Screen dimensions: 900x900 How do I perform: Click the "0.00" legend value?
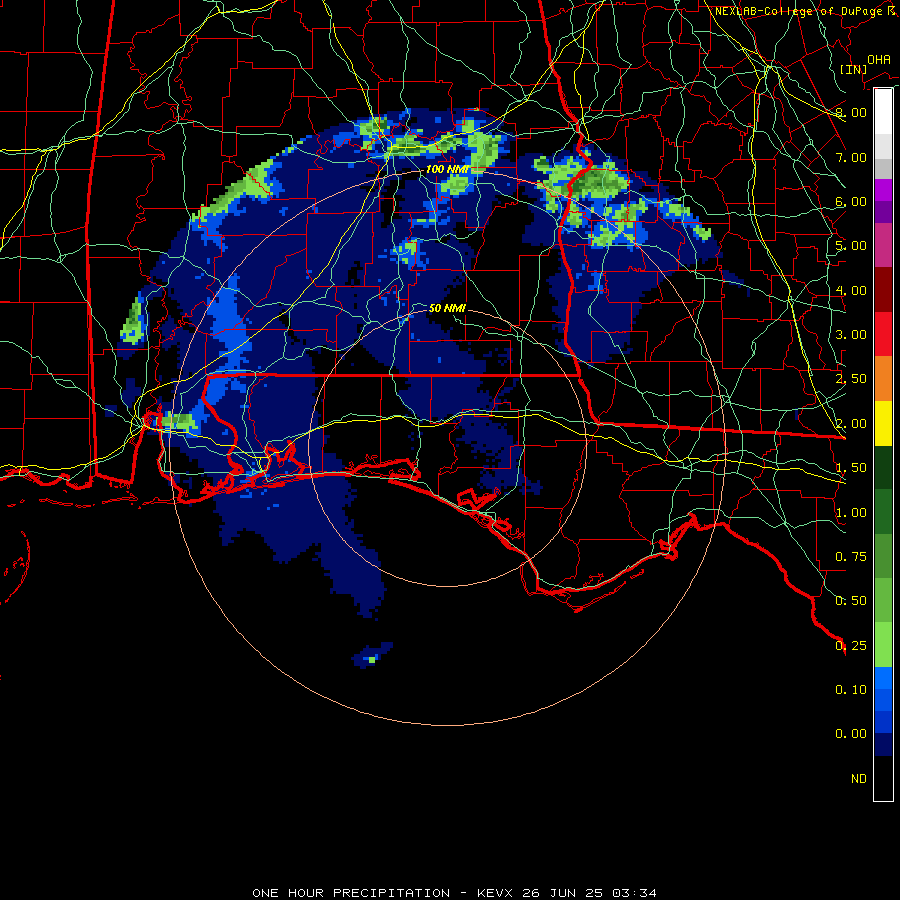pos(851,734)
